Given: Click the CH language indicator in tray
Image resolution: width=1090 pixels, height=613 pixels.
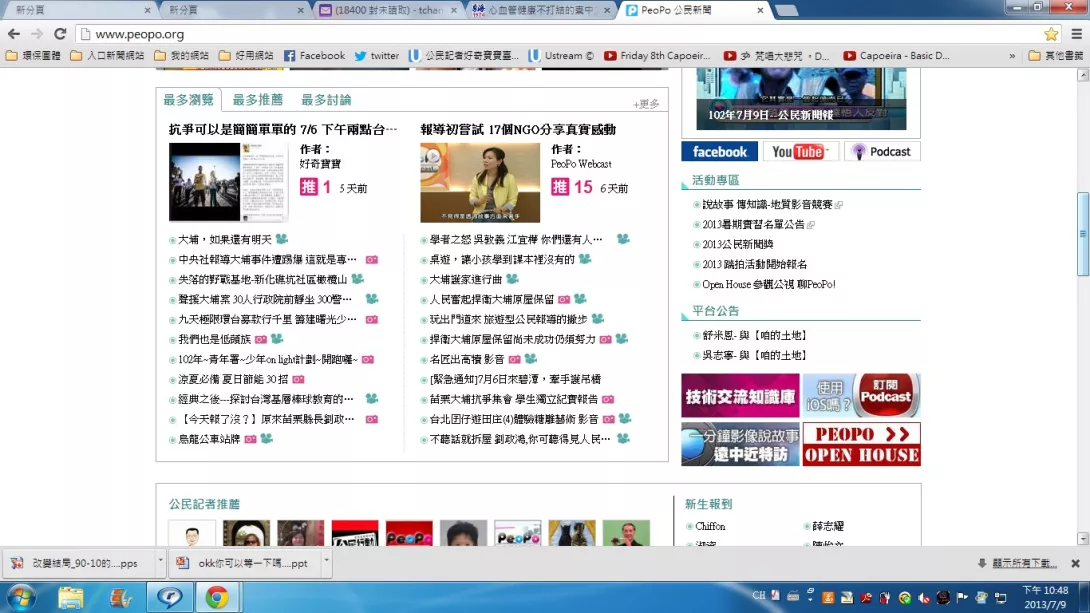Looking at the screenshot, I should pyautogui.click(x=758, y=596).
